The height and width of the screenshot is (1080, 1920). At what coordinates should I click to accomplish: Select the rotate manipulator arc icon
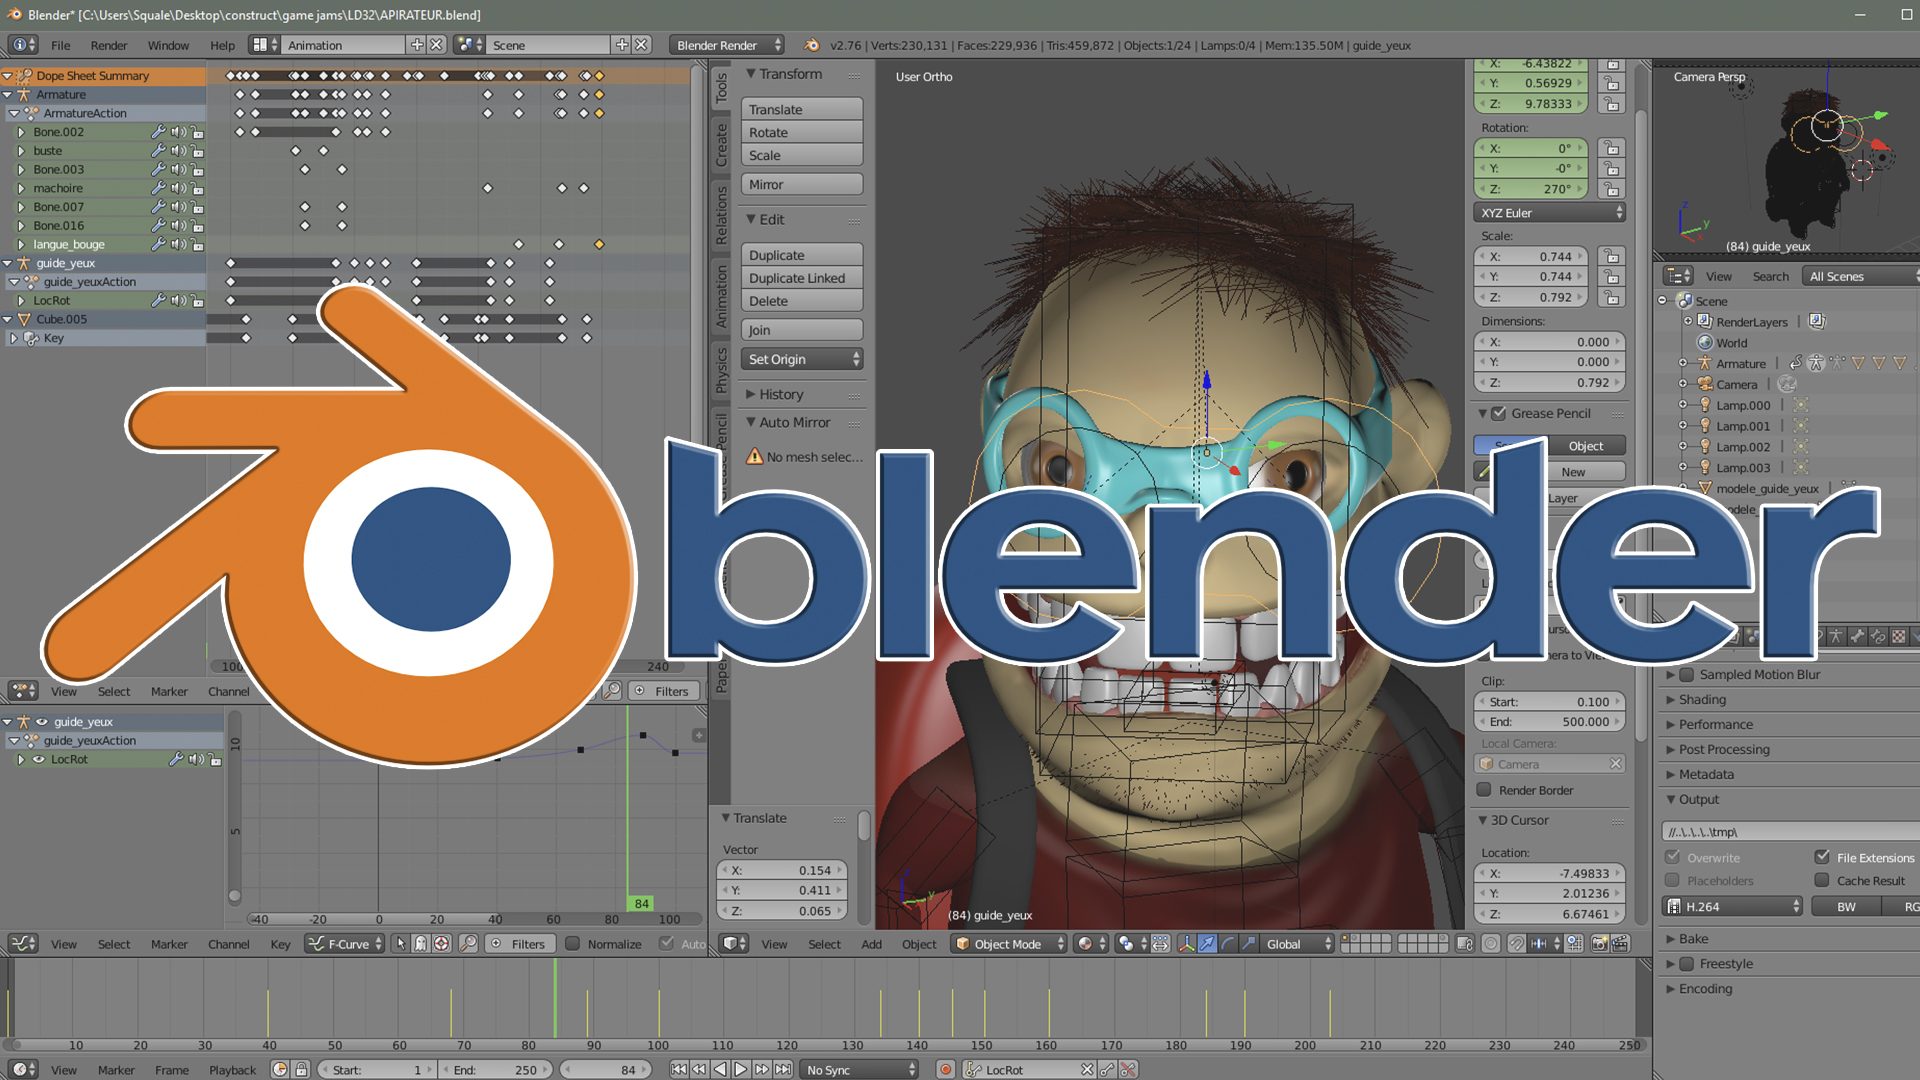1228,944
